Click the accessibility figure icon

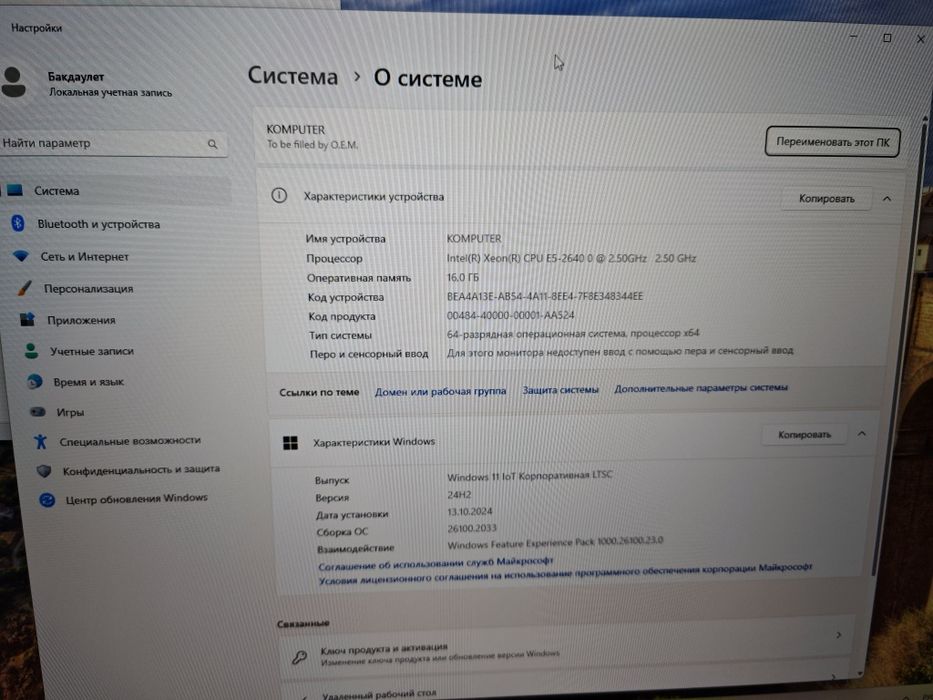[x=40, y=441]
